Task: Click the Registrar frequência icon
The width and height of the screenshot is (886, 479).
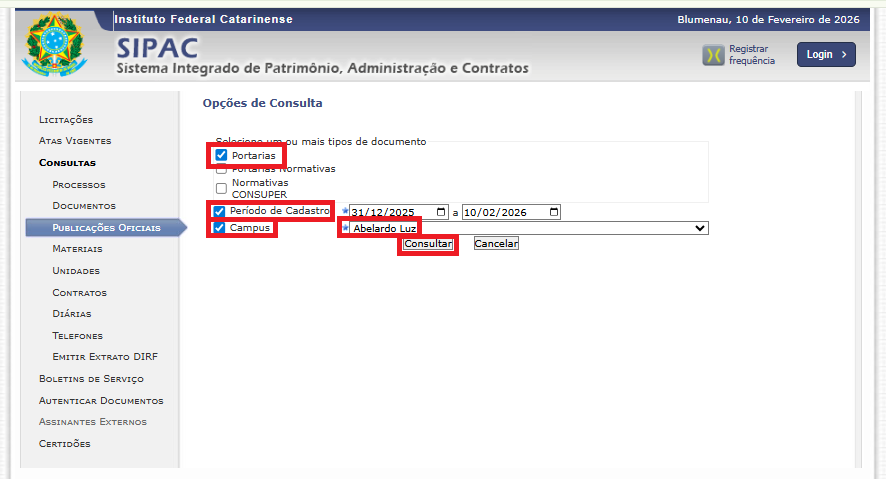Action: [x=712, y=55]
